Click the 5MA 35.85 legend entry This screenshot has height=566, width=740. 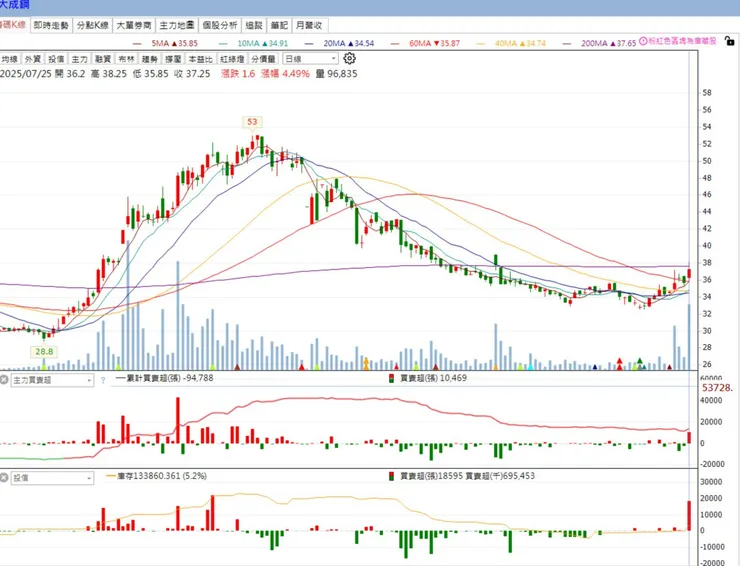pos(165,43)
